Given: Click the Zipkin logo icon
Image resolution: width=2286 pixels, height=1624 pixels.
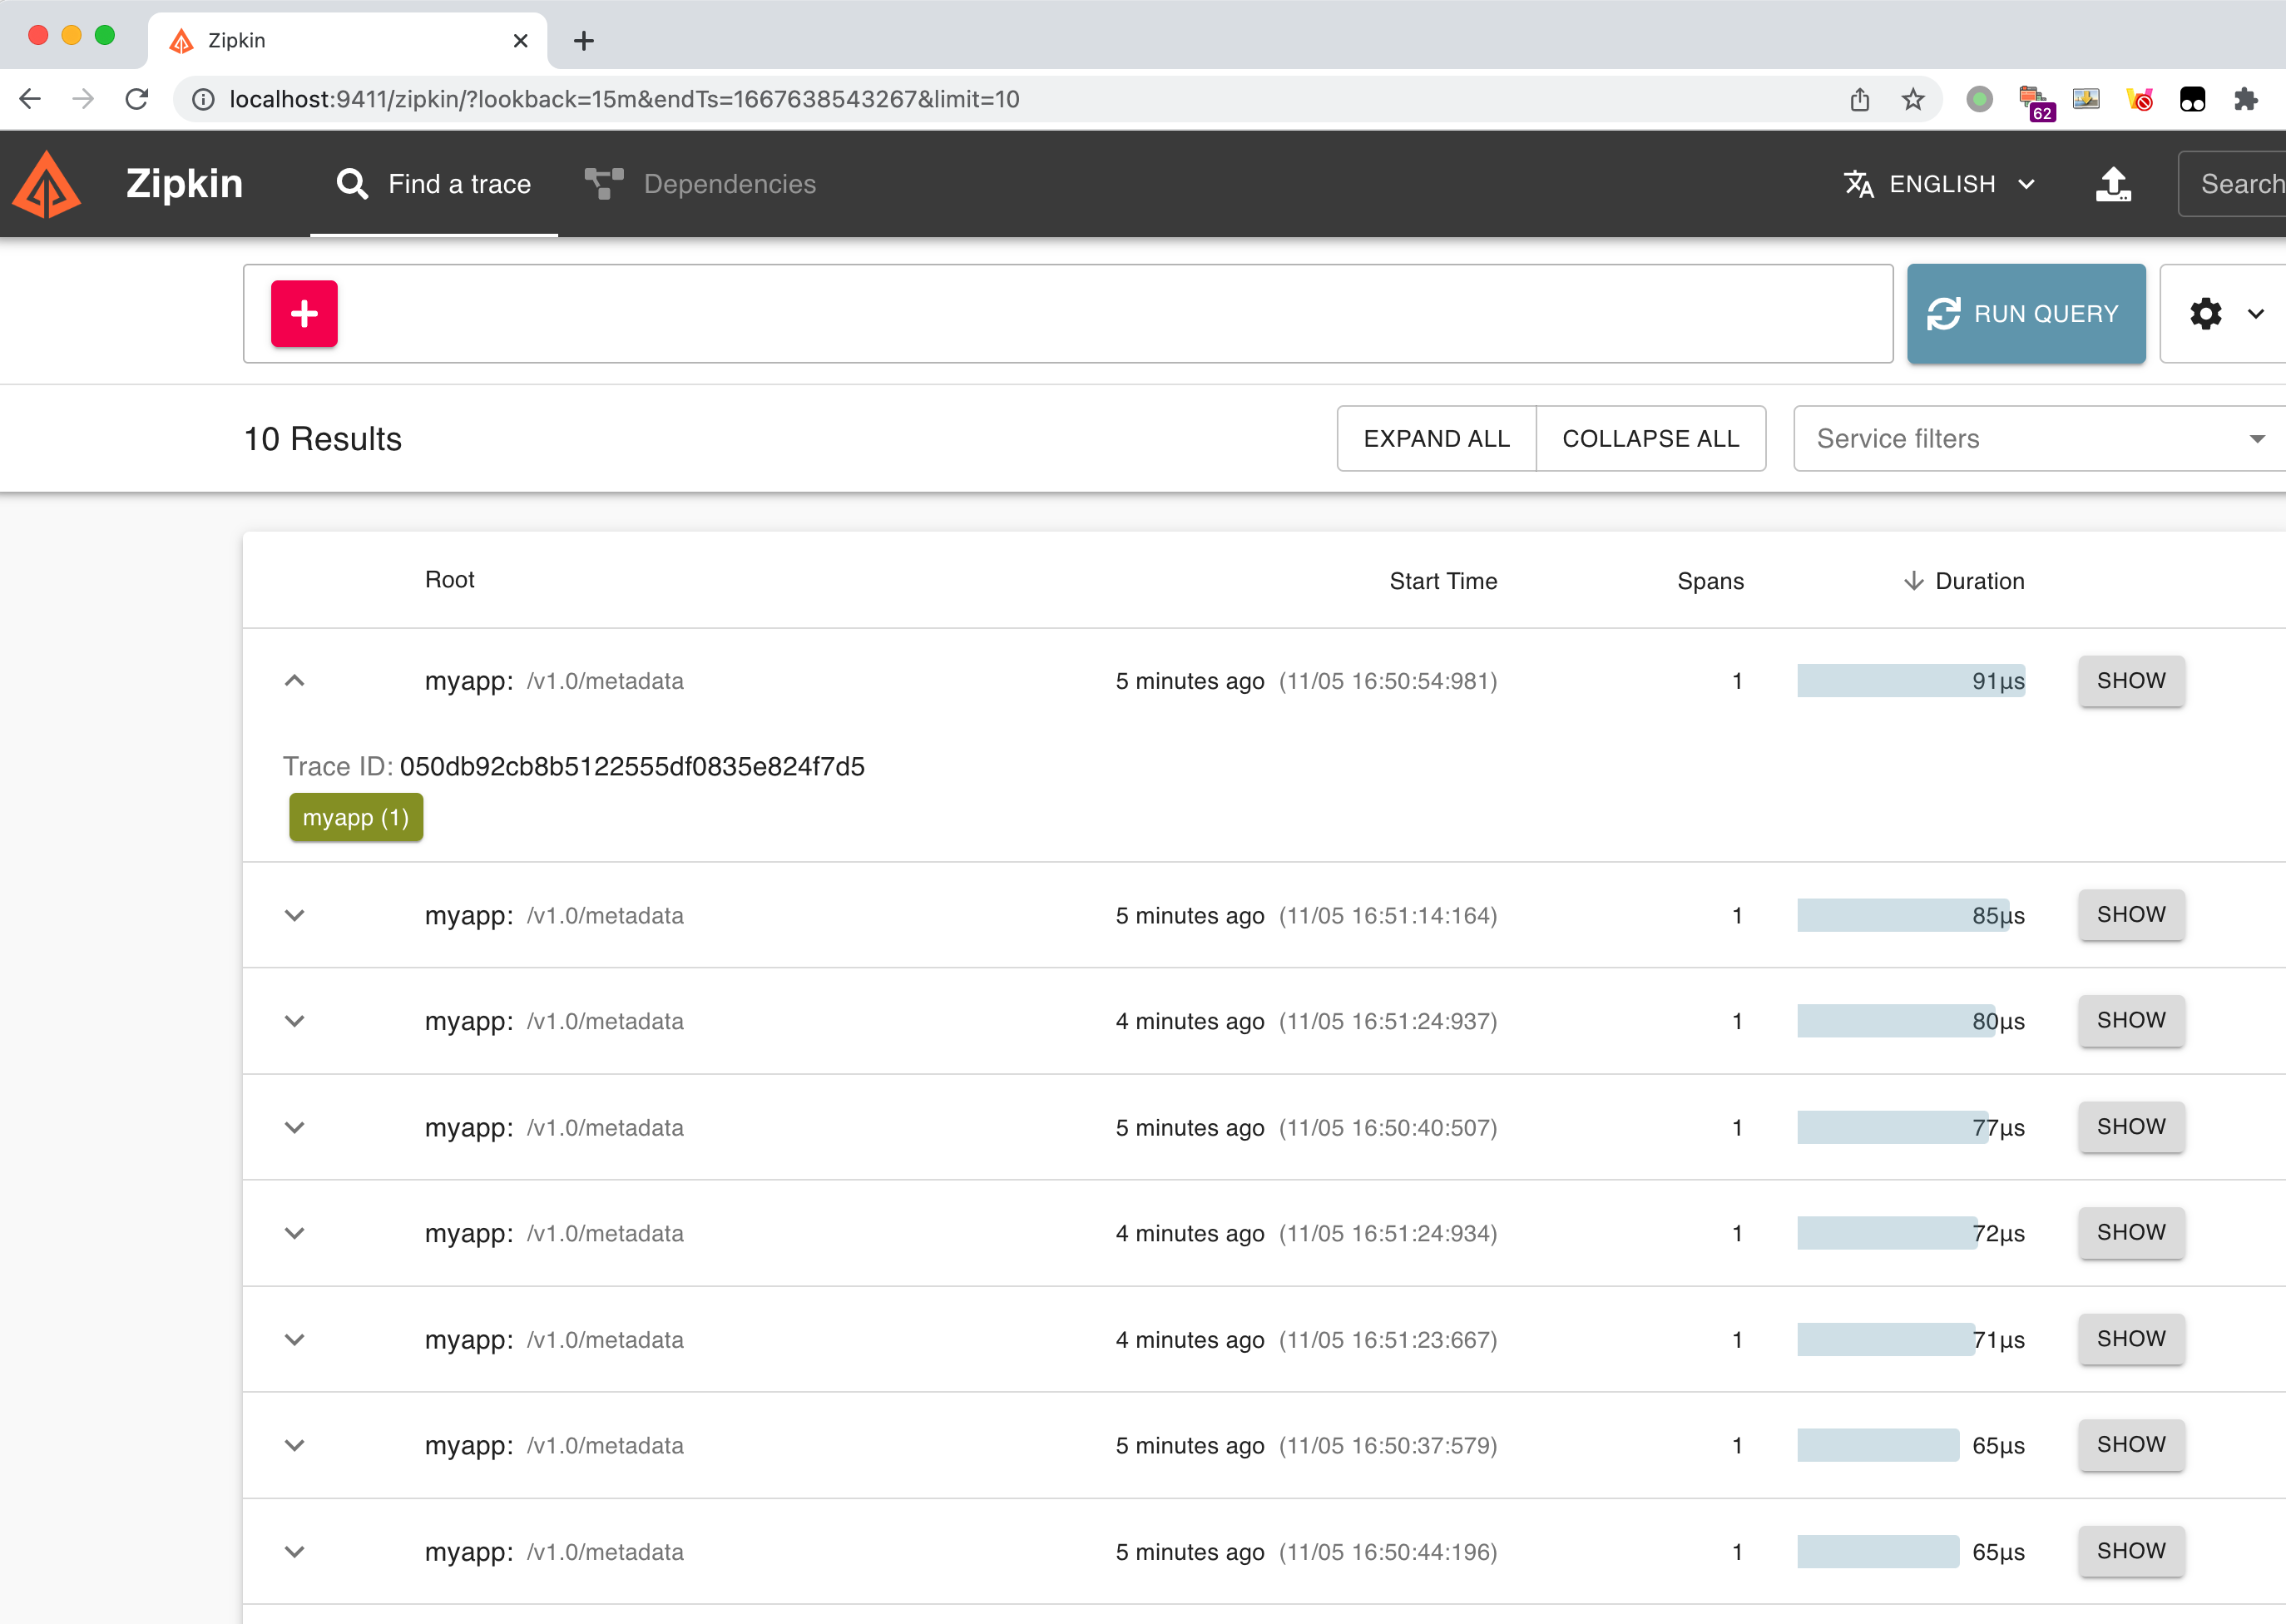Looking at the screenshot, I should point(47,185).
